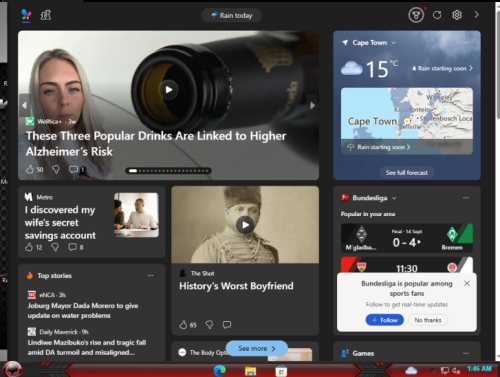Expand the Bundesliga league dropdown

point(394,198)
